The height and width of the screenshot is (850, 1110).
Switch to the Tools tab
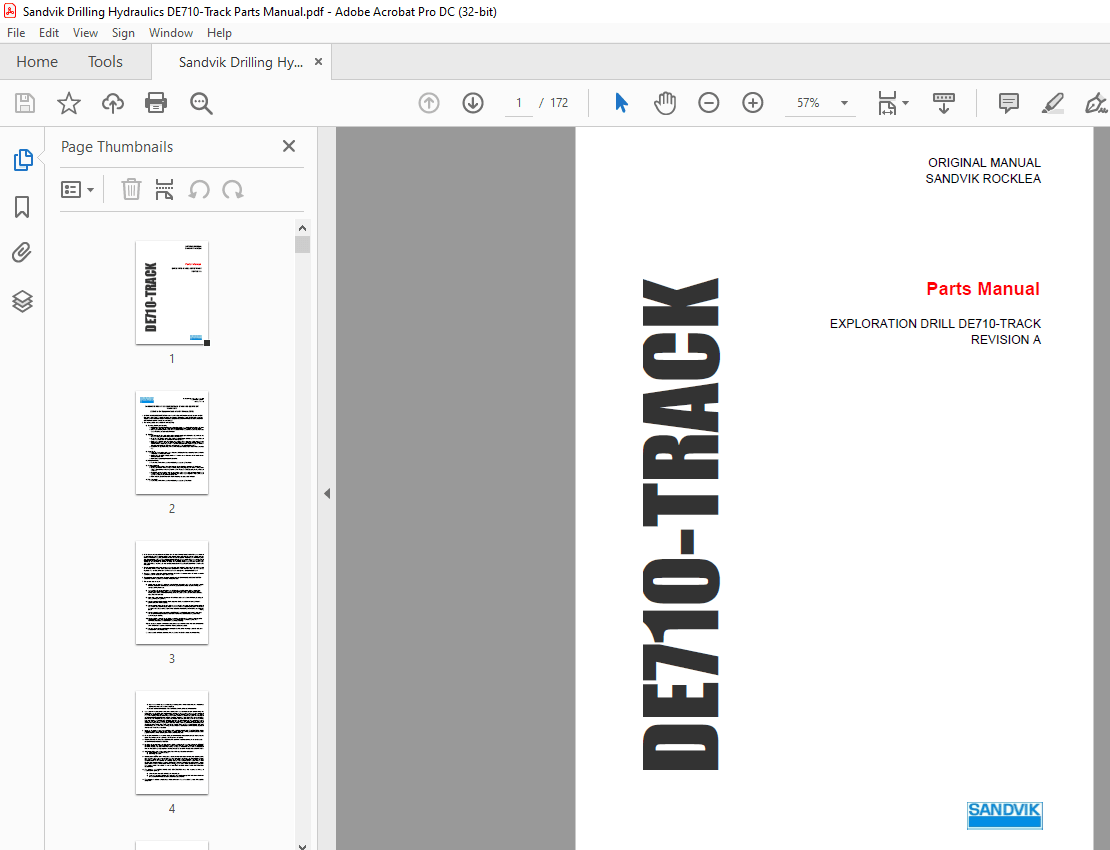click(105, 62)
